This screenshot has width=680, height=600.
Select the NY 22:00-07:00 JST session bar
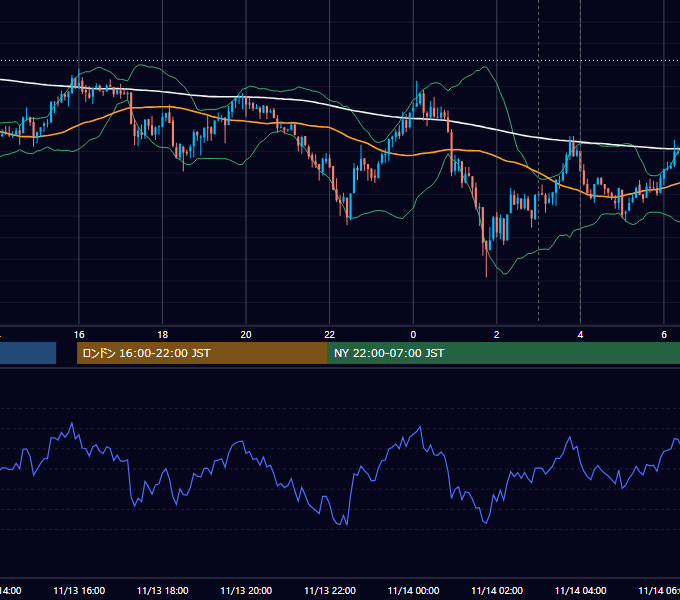pos(503,353)
